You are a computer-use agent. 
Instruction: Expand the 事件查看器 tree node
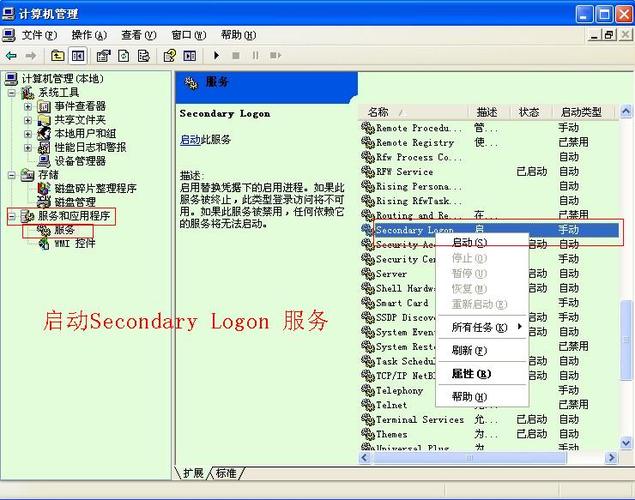pyautogui.click(x=28, y=106)
